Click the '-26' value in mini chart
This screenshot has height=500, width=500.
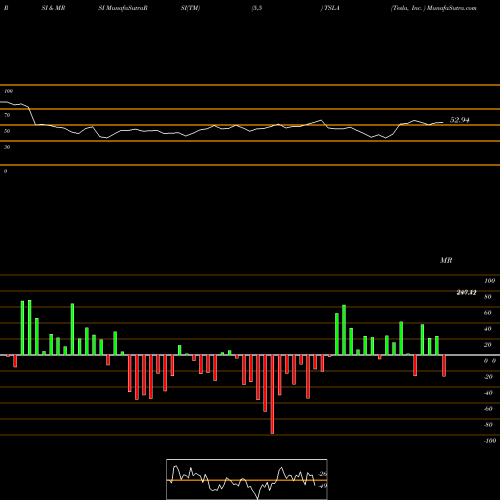(323, 474)
